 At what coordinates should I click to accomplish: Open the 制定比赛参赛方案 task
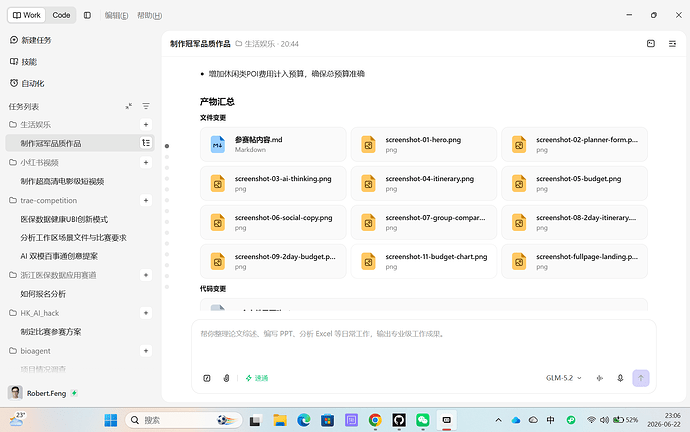(51, 332)
